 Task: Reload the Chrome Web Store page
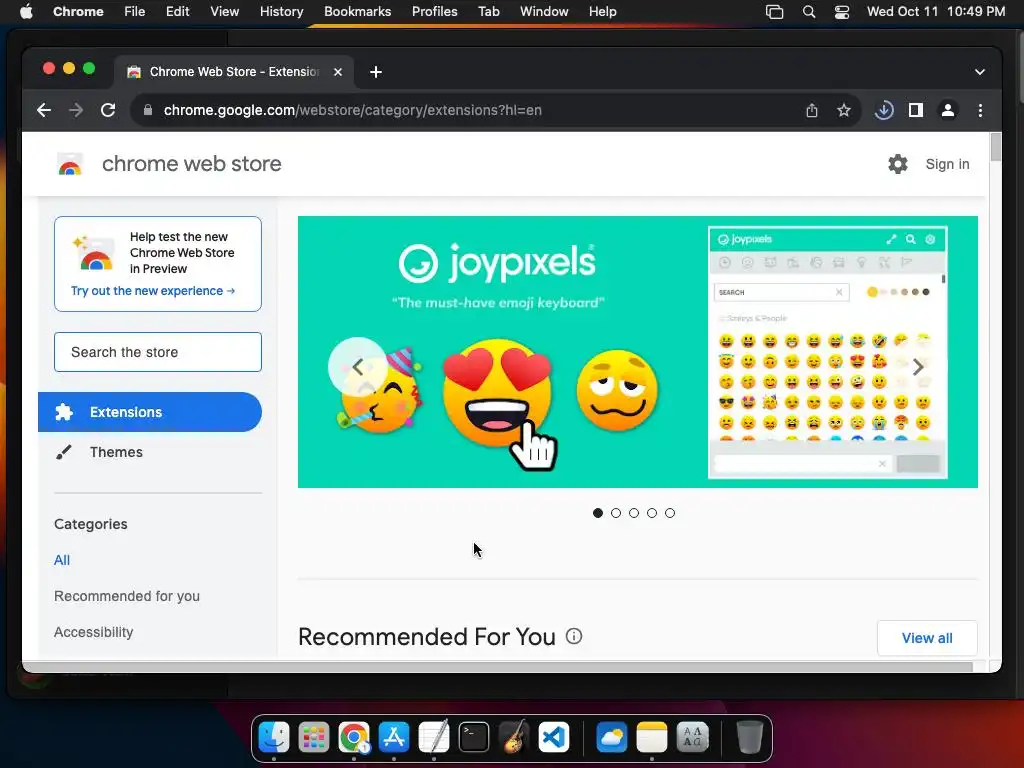point(108,110)
